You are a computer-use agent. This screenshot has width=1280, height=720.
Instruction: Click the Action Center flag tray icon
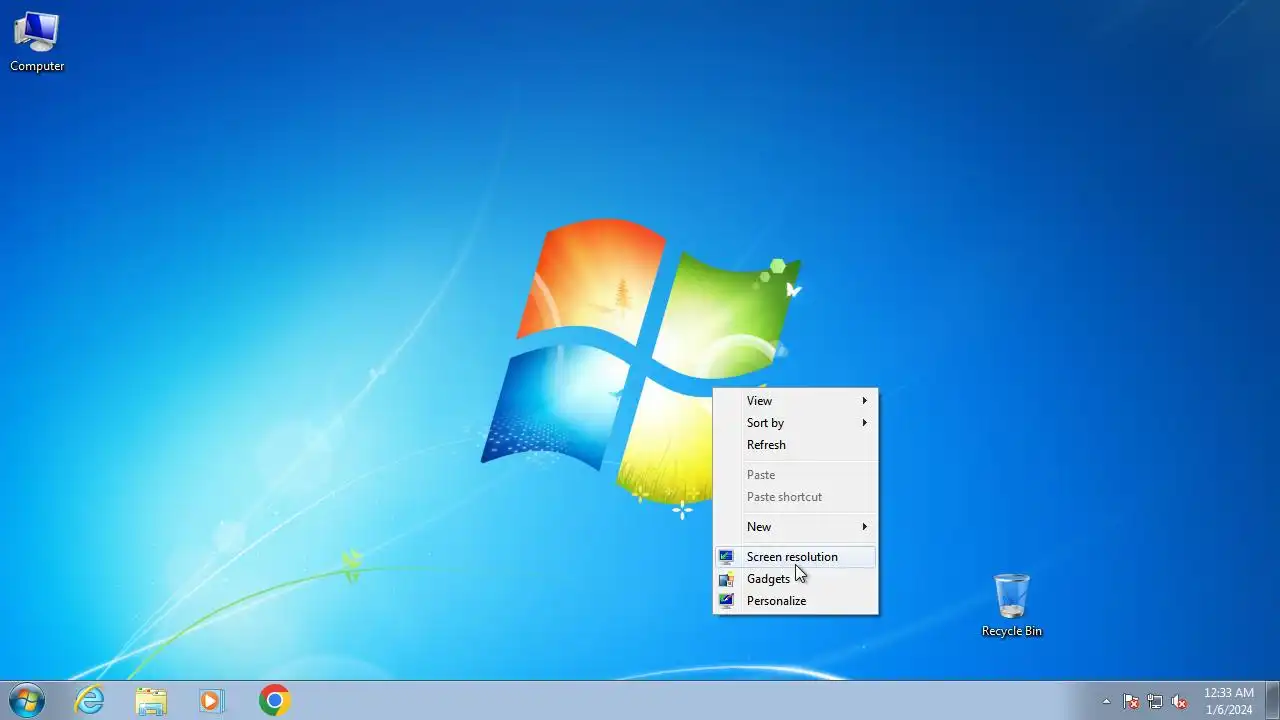pos(1131,701)
